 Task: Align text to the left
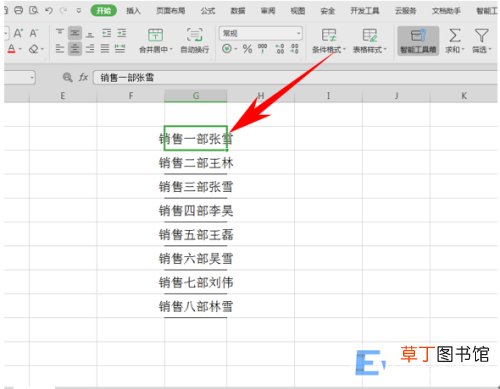click(x=60, y=49)
